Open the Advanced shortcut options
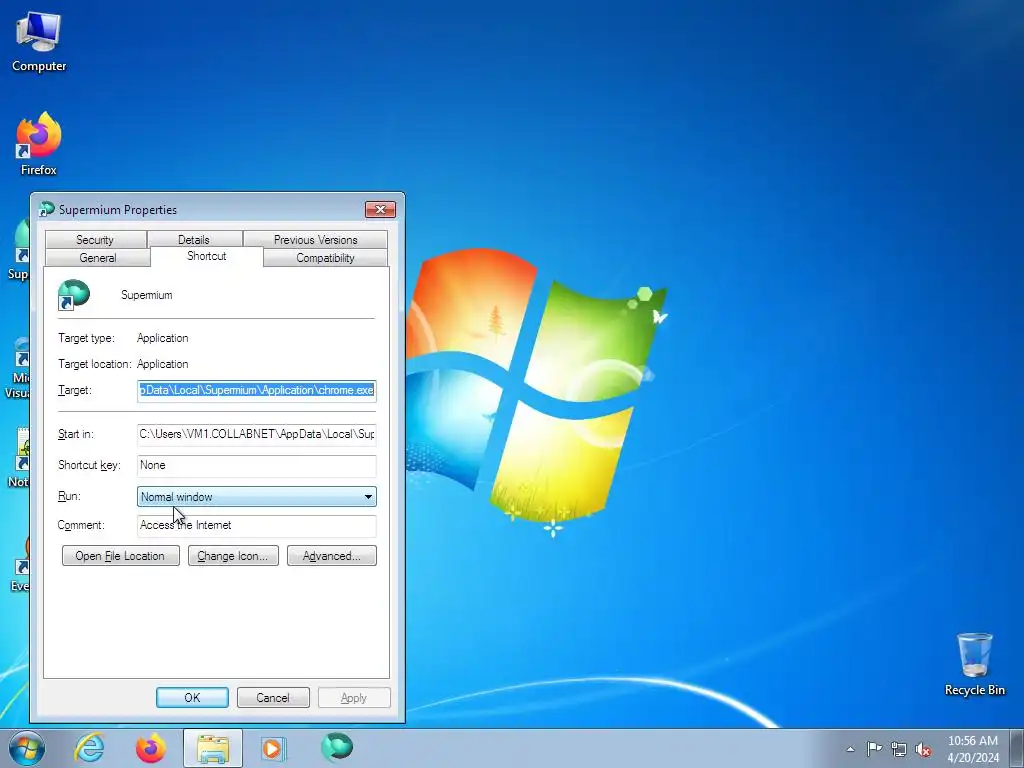1024x768 pixels. coord(332,556)
